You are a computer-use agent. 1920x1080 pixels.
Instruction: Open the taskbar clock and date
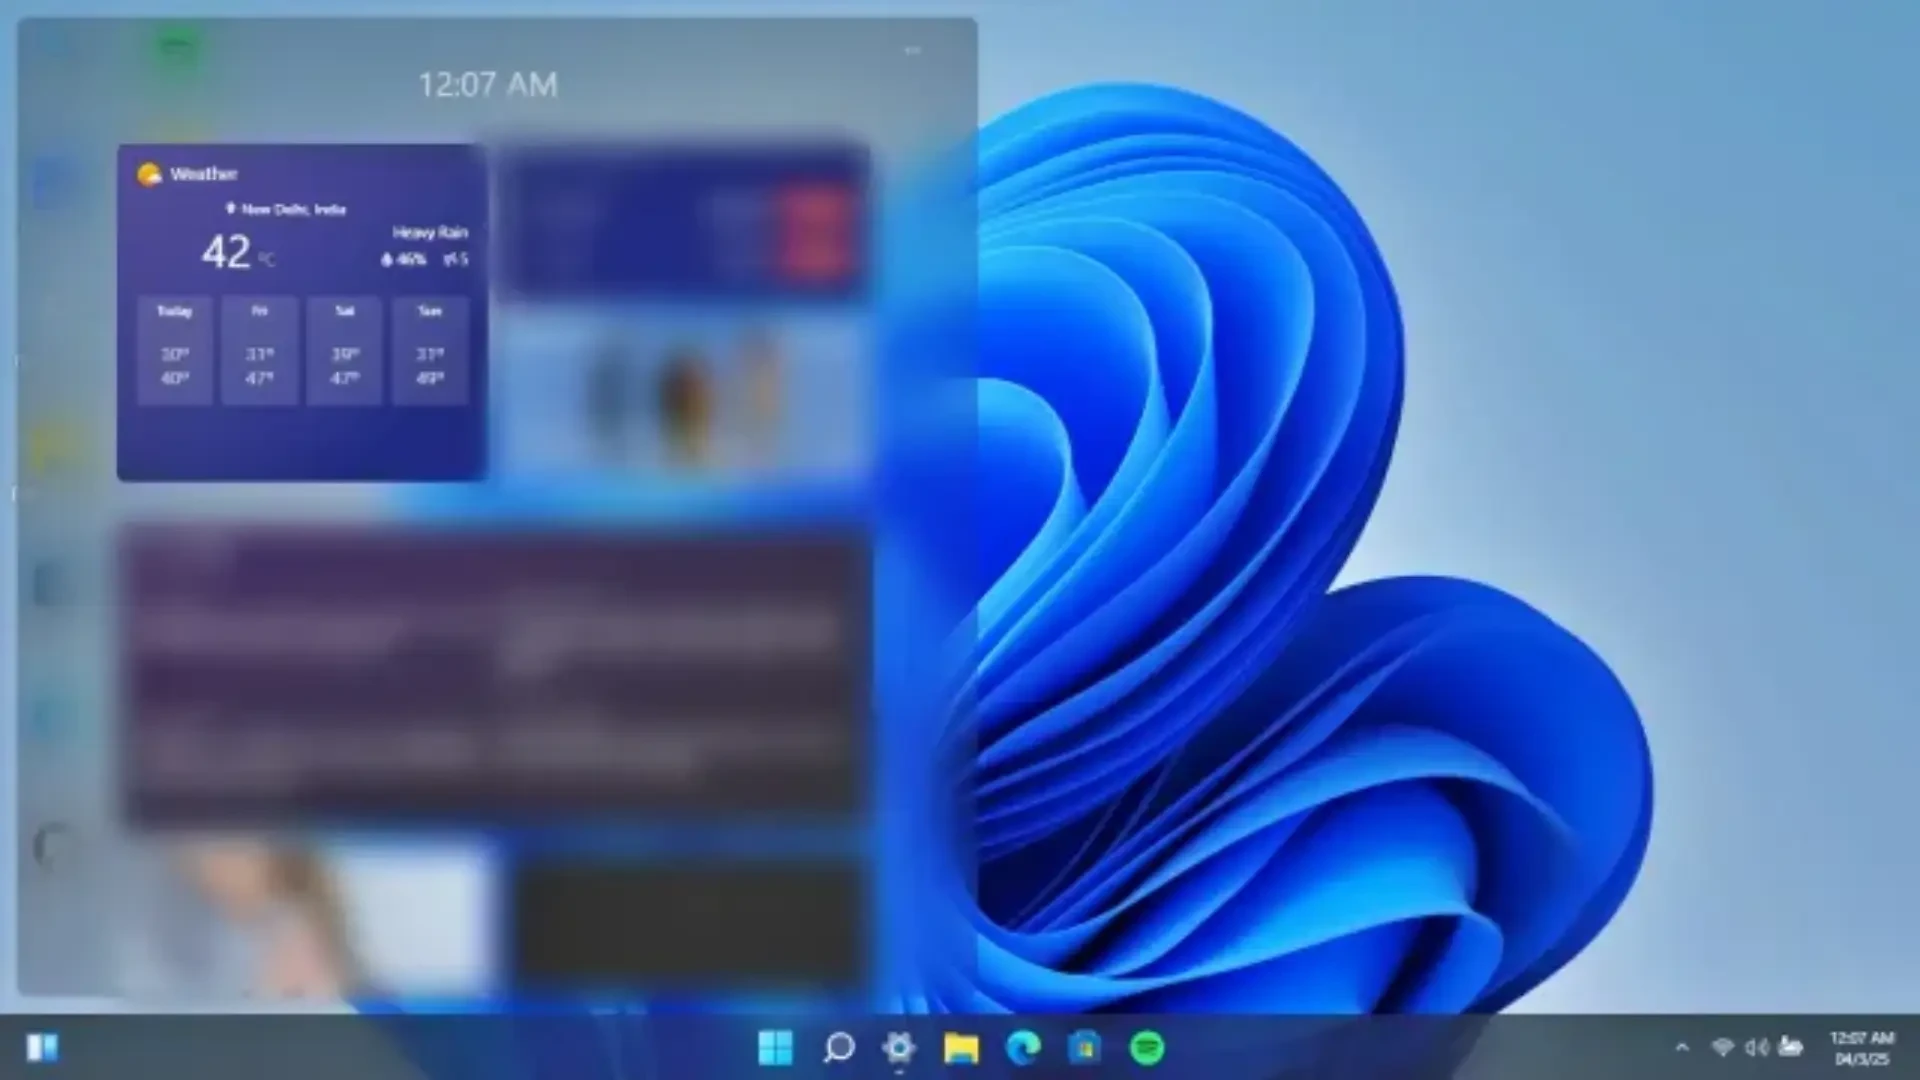pos(1862,1048)
